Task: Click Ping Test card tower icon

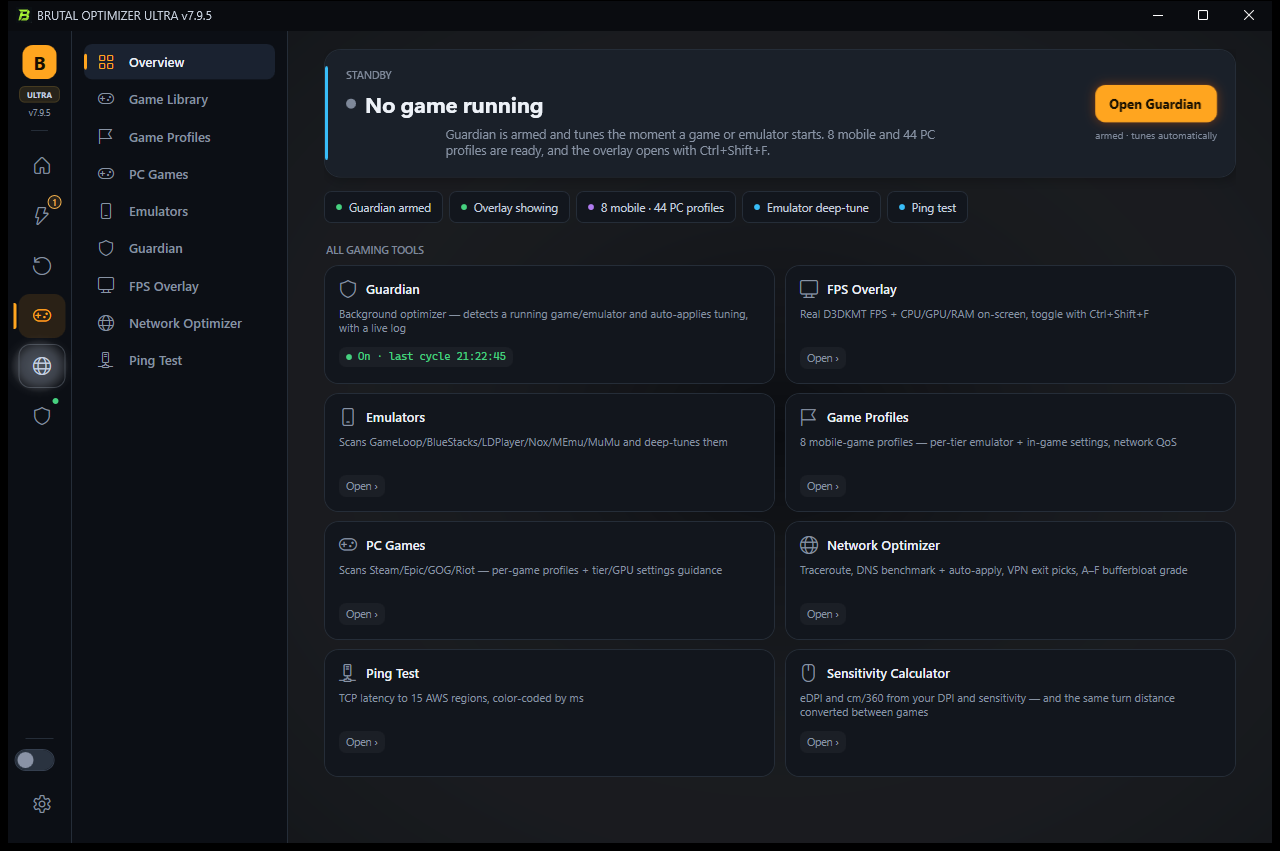Action: point(348,673)
